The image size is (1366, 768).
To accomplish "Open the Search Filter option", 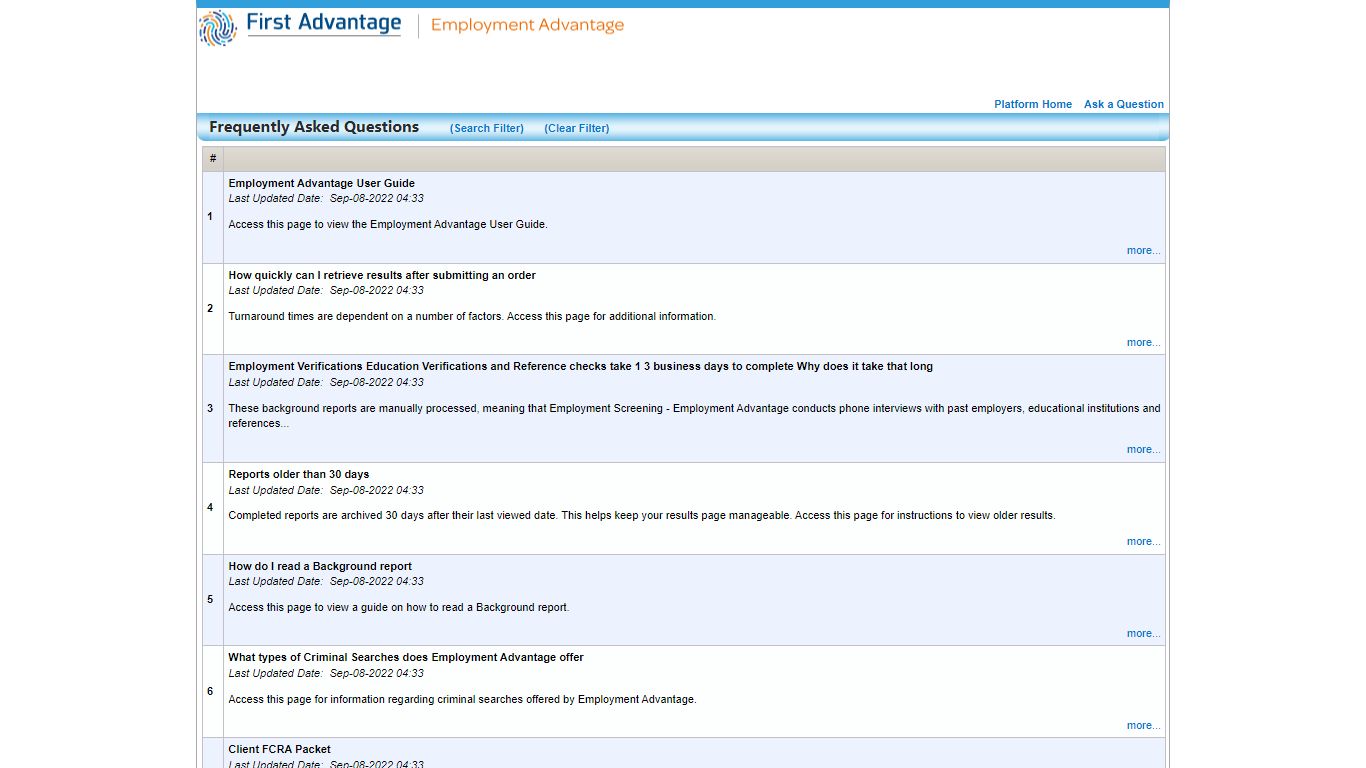I will (x=487, y=128).
